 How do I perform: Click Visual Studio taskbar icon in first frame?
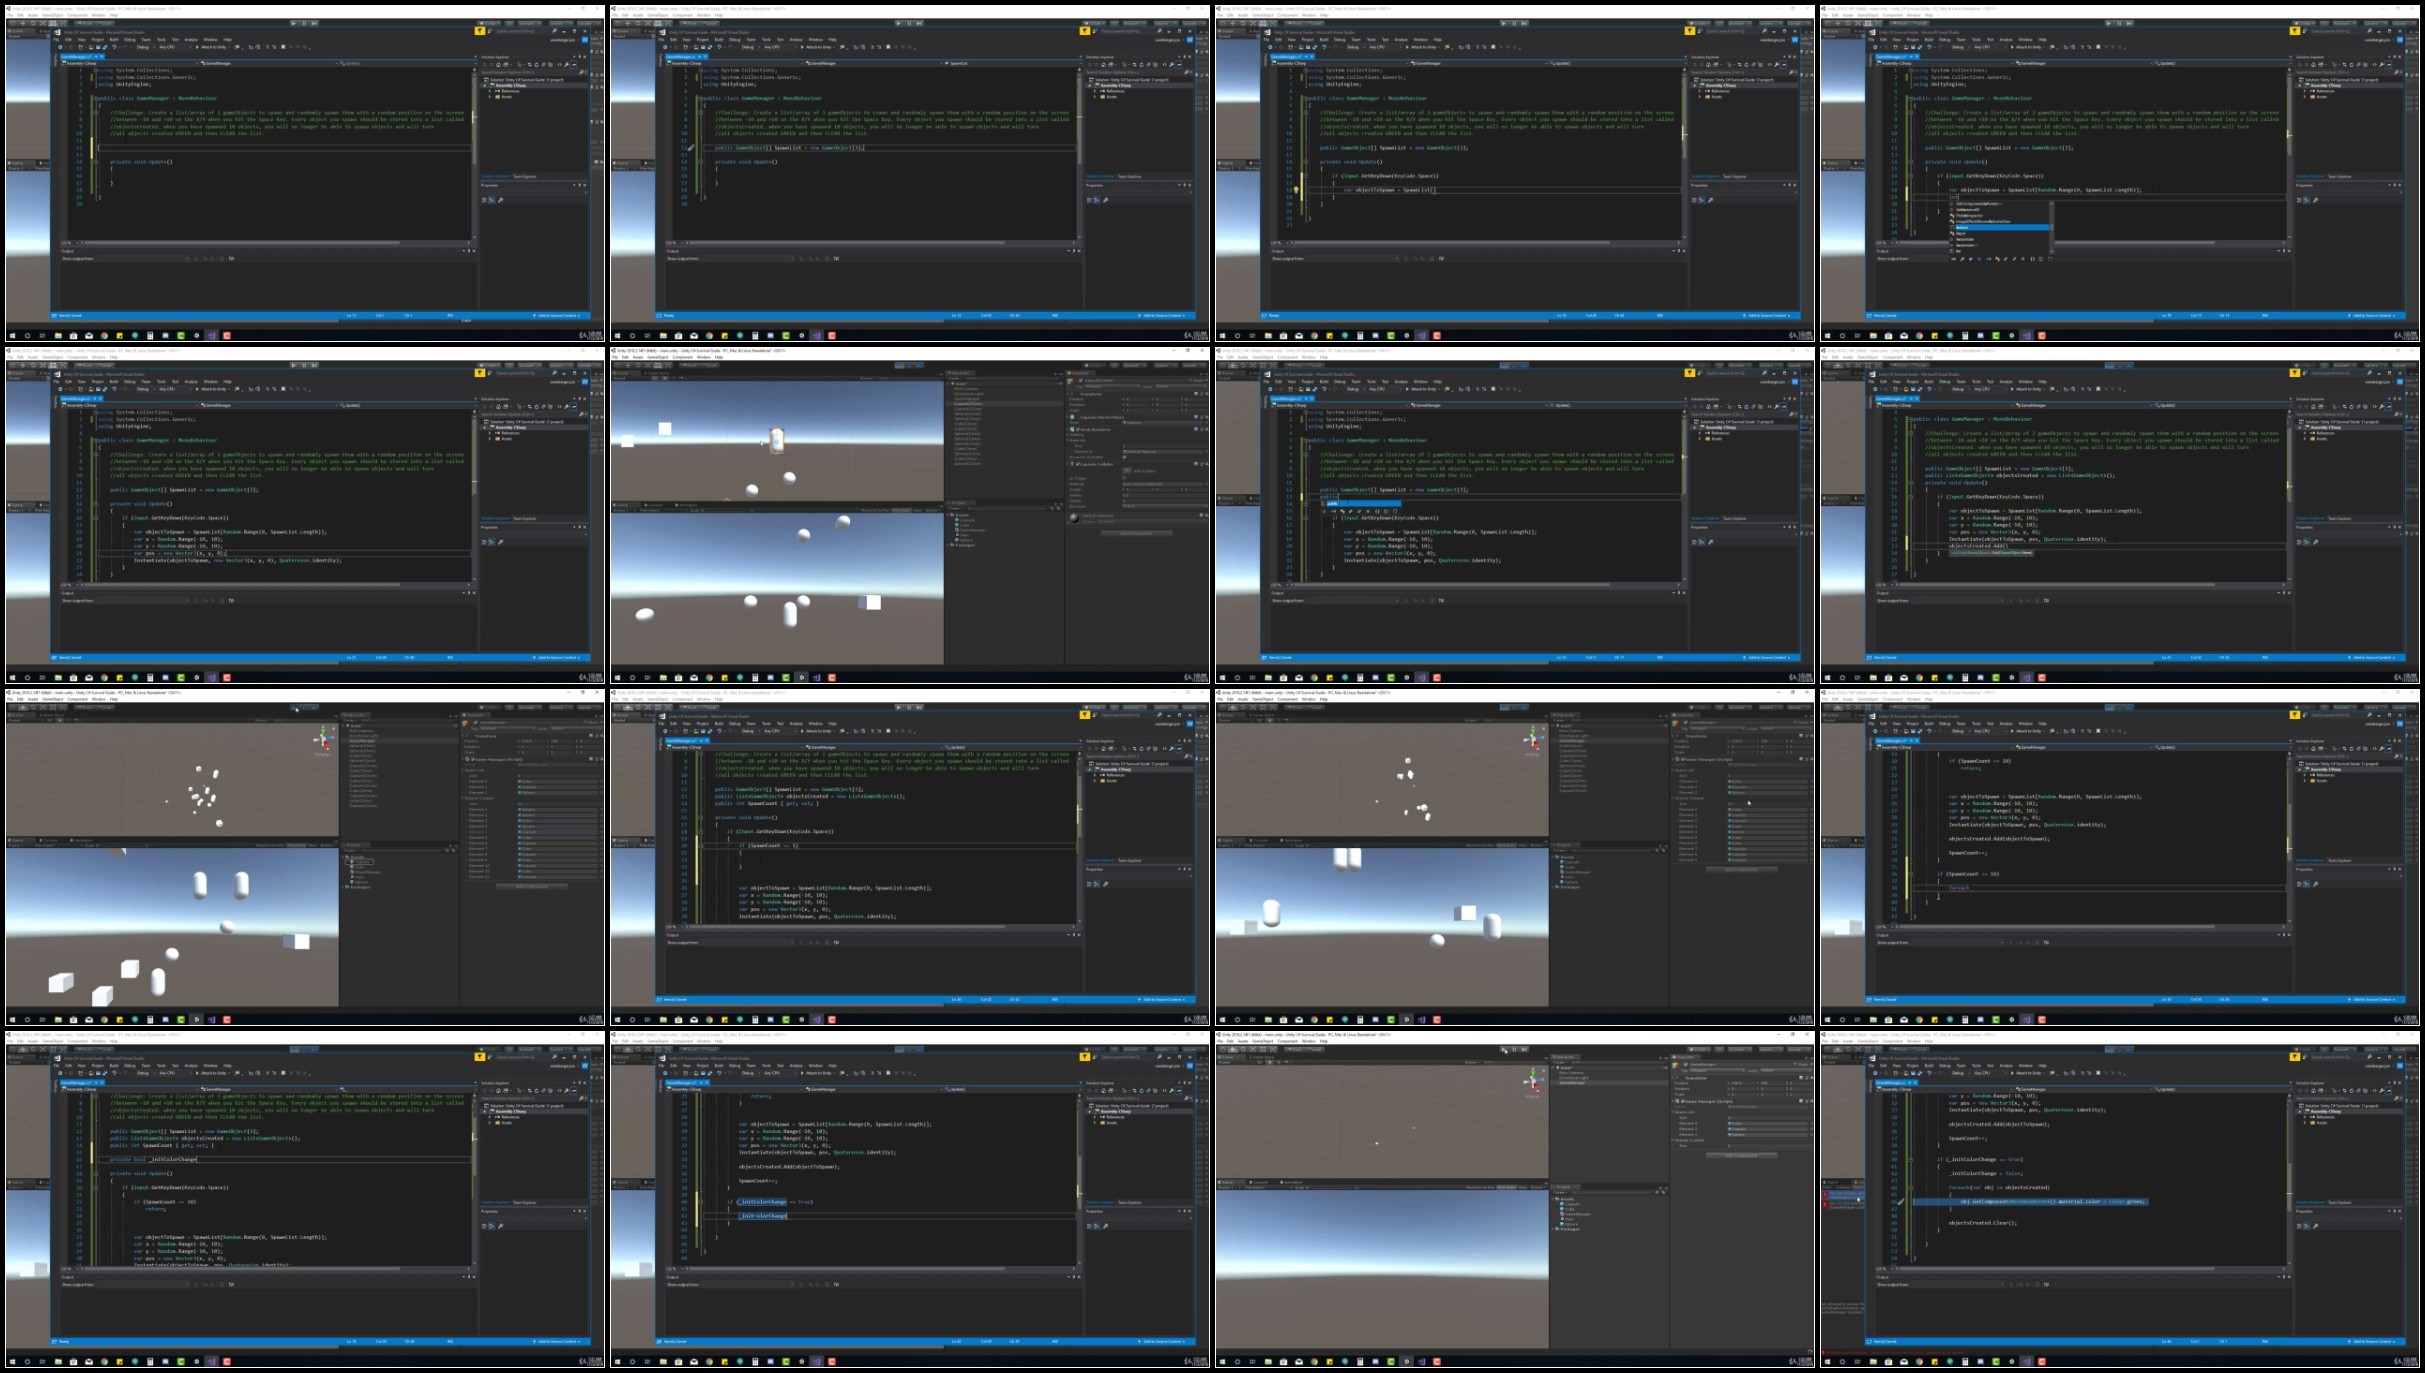tap(211, 335)
